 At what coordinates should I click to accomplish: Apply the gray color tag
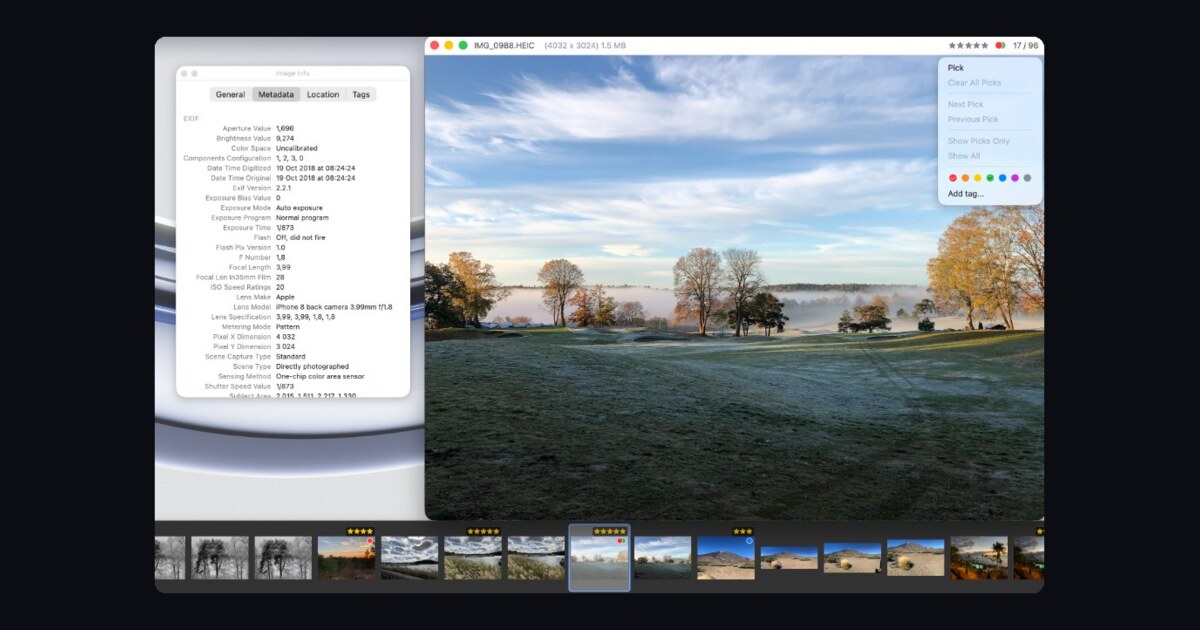[x=1027, y=178]
